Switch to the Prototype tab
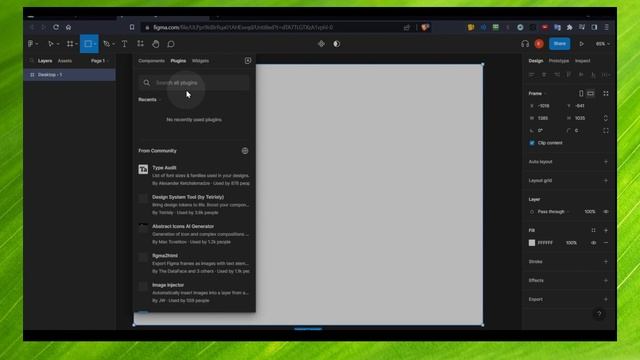Image resolution: width=640 pixels, height=360 pixels. point(558,61)
